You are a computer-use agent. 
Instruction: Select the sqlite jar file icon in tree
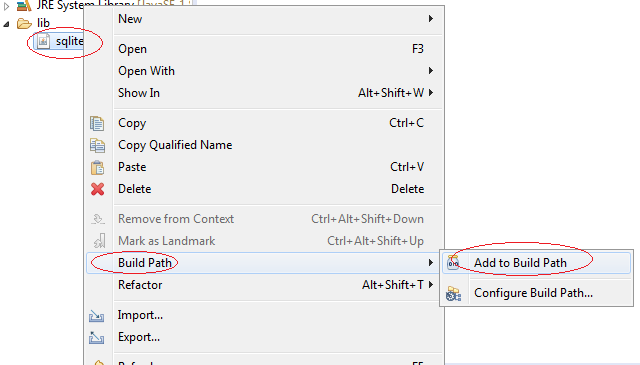(x=43, y=41)
